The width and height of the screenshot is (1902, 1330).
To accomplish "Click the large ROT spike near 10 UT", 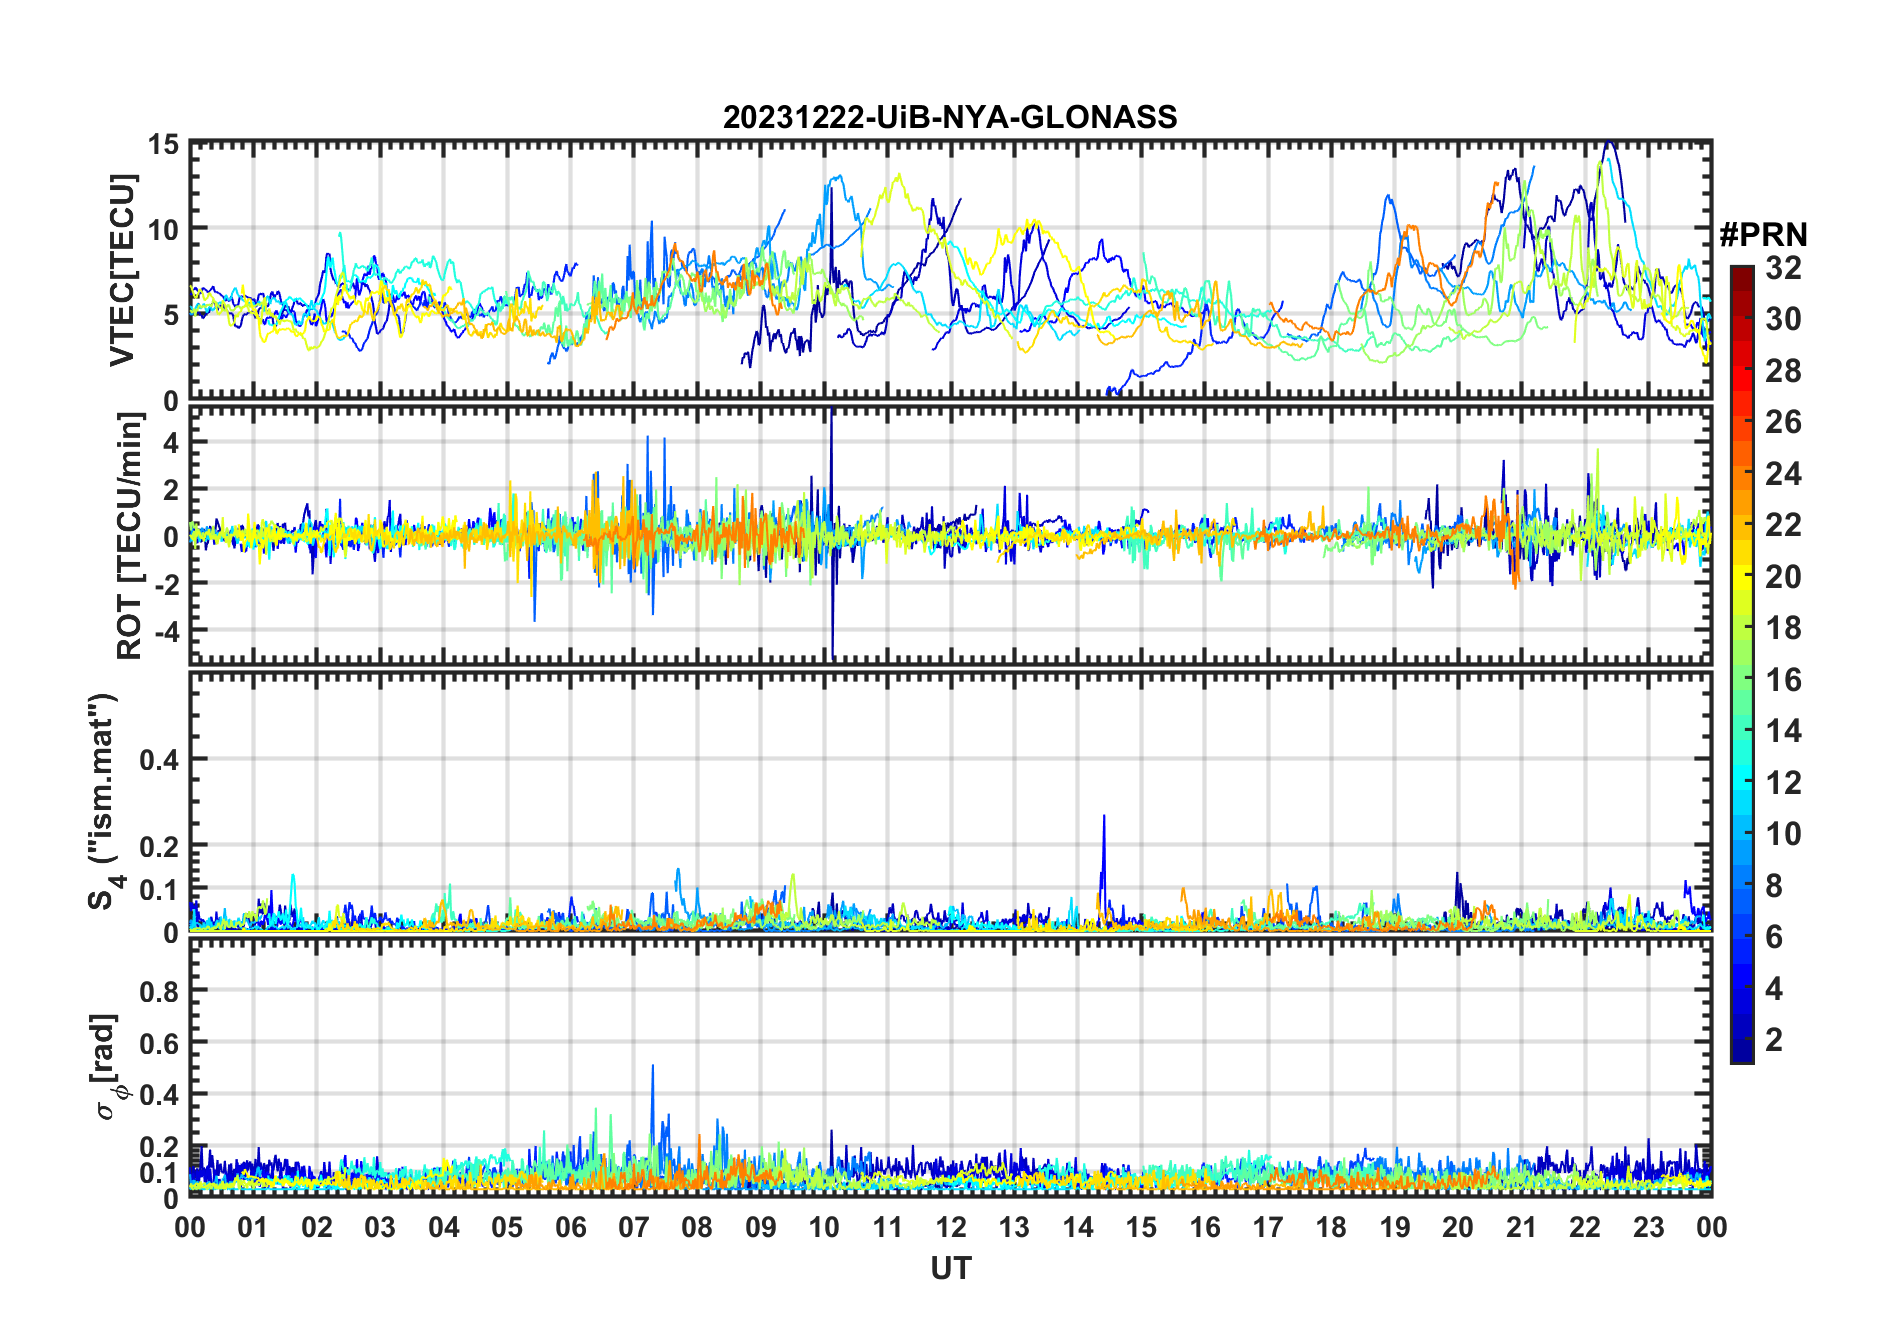I will pos(832,535).
